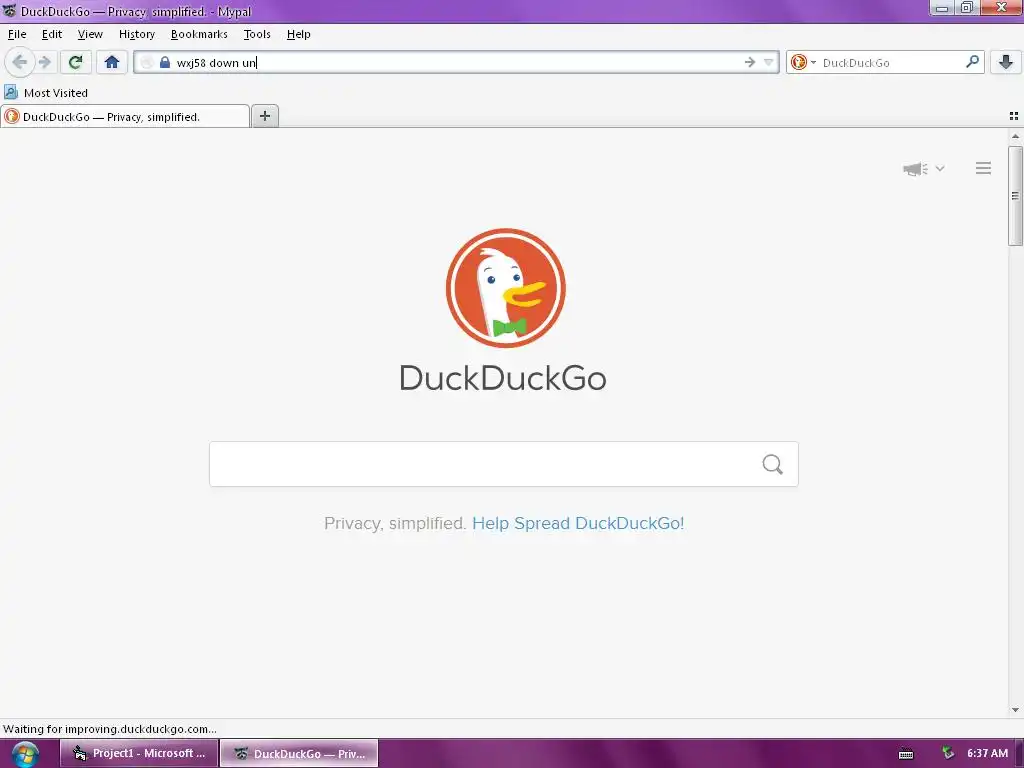1024x768 pixels.
Task: Click the browser forward arrow button
Action: [x=45, y=62]
